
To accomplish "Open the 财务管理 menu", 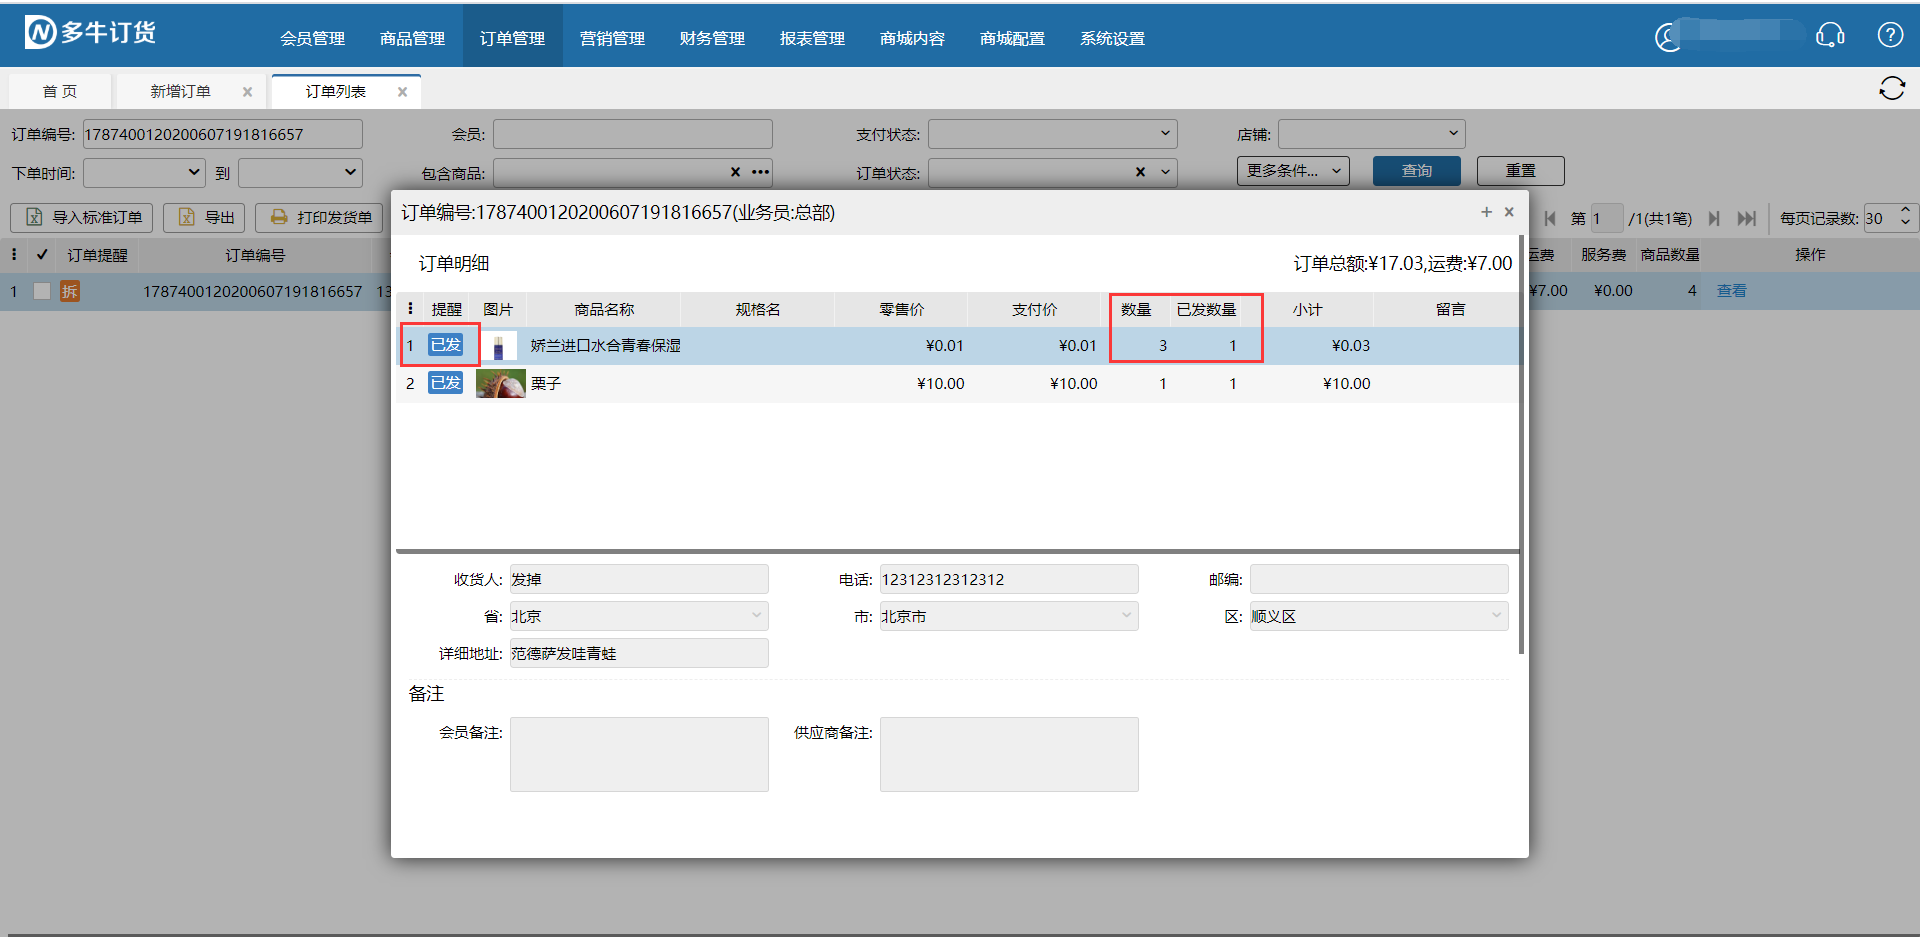I will pos(712,38).
